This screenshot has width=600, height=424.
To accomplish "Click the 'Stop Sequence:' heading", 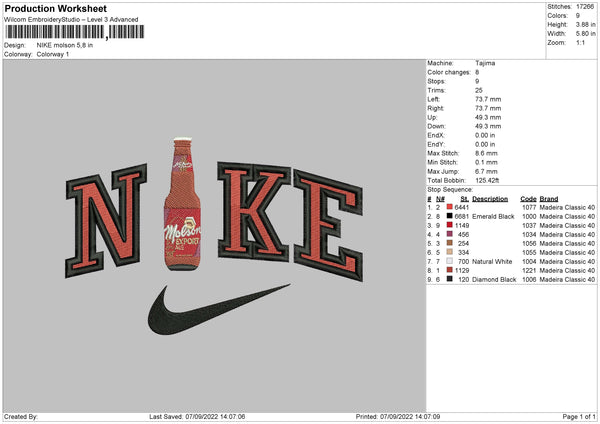I will tap(450, 190).
